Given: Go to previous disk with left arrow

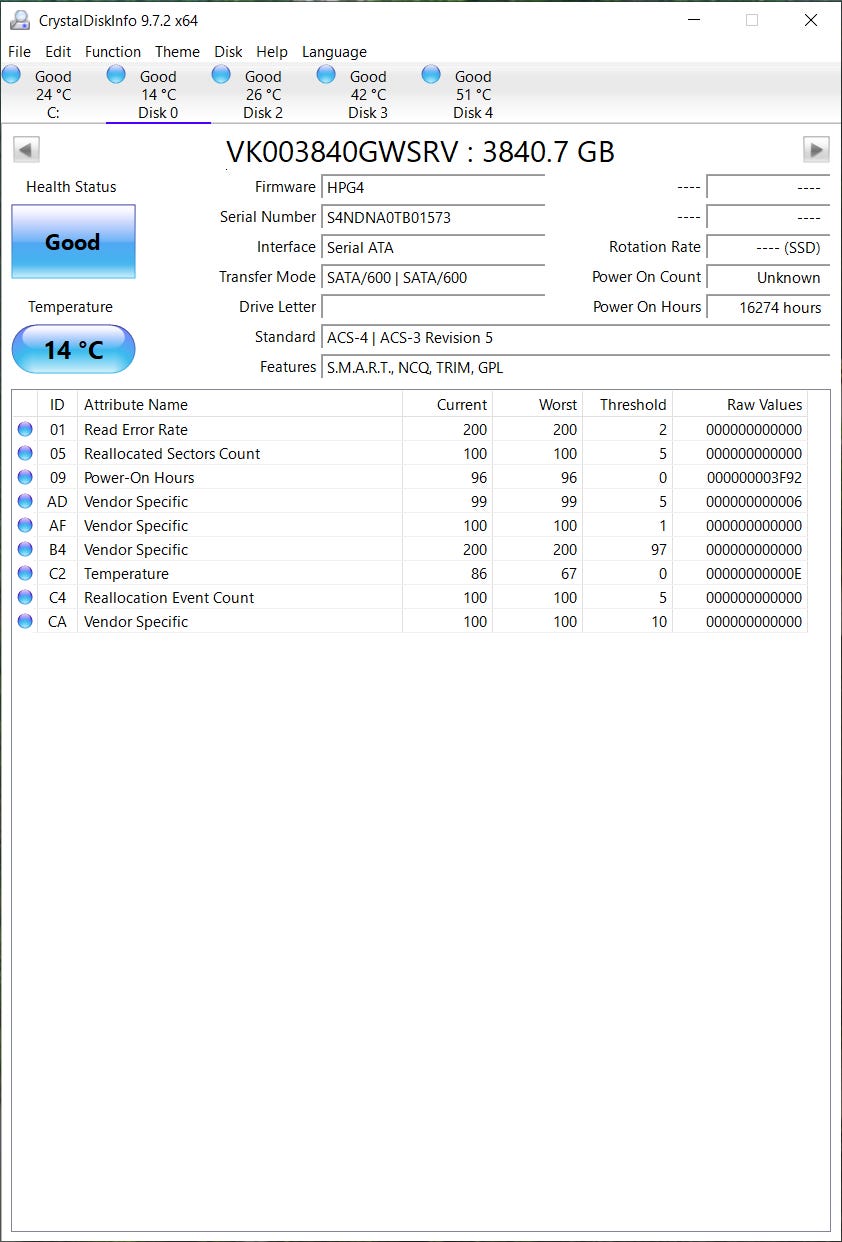Looking at the screenshot, I should point(26,150).
